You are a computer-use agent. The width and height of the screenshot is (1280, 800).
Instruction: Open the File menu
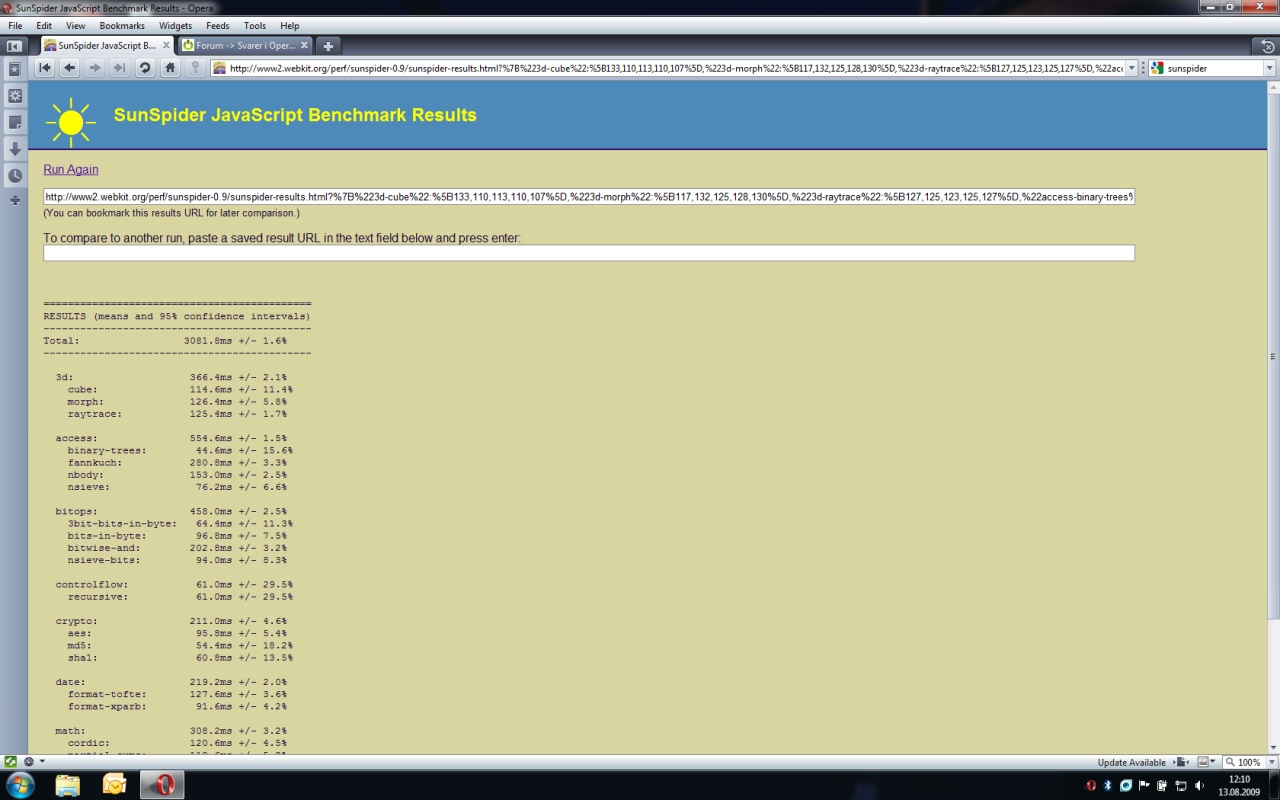(x=15, y=25)
